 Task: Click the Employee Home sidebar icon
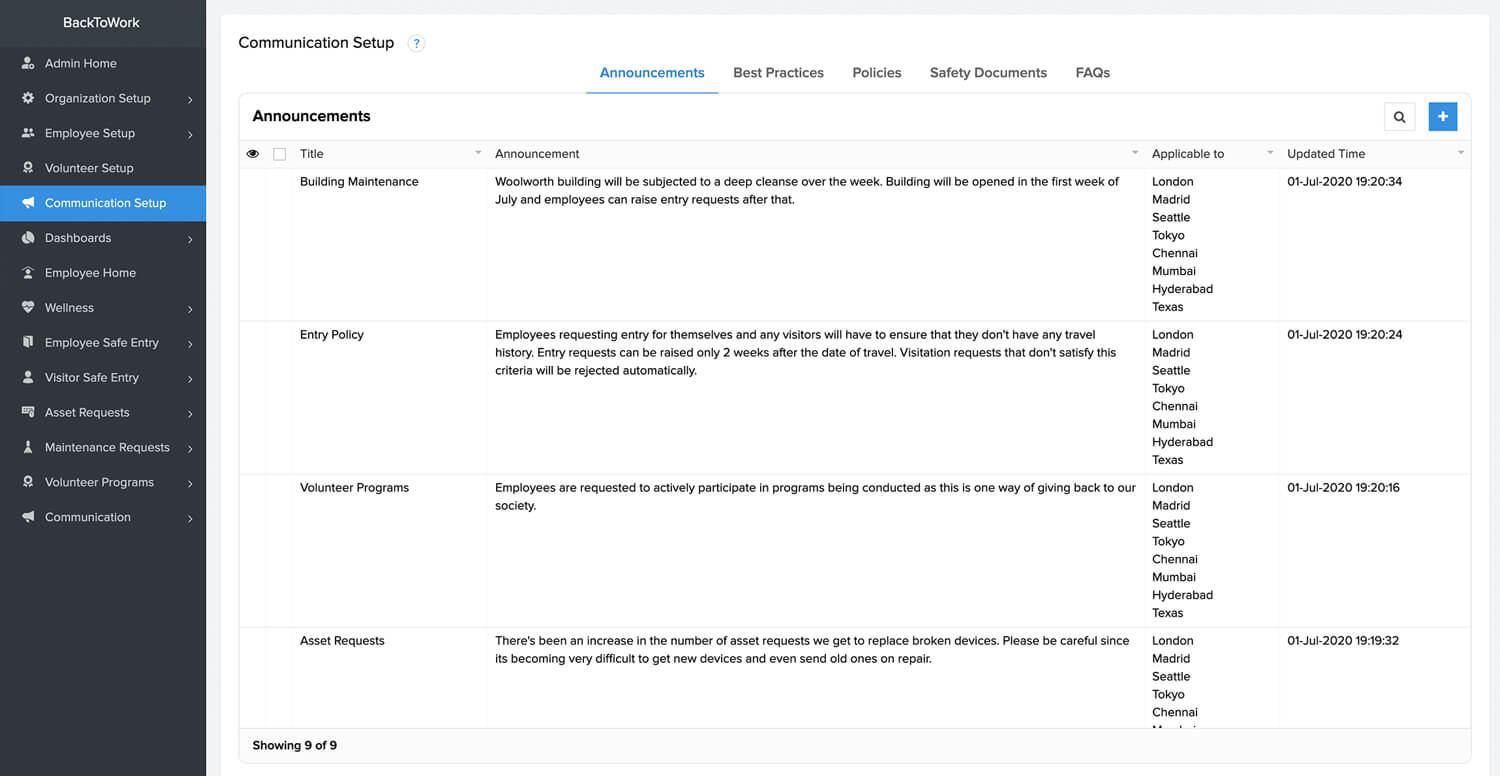pyautogui.click(x=28, y=273)
